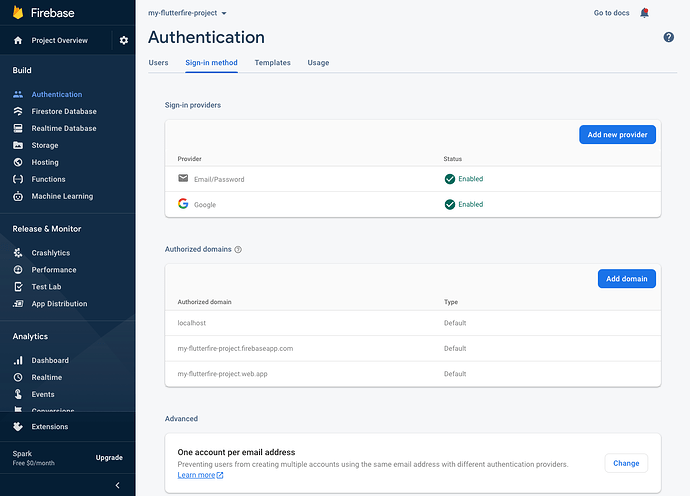Click the notifications bell icon
The image size is (690, 496).
click(644, 13)
